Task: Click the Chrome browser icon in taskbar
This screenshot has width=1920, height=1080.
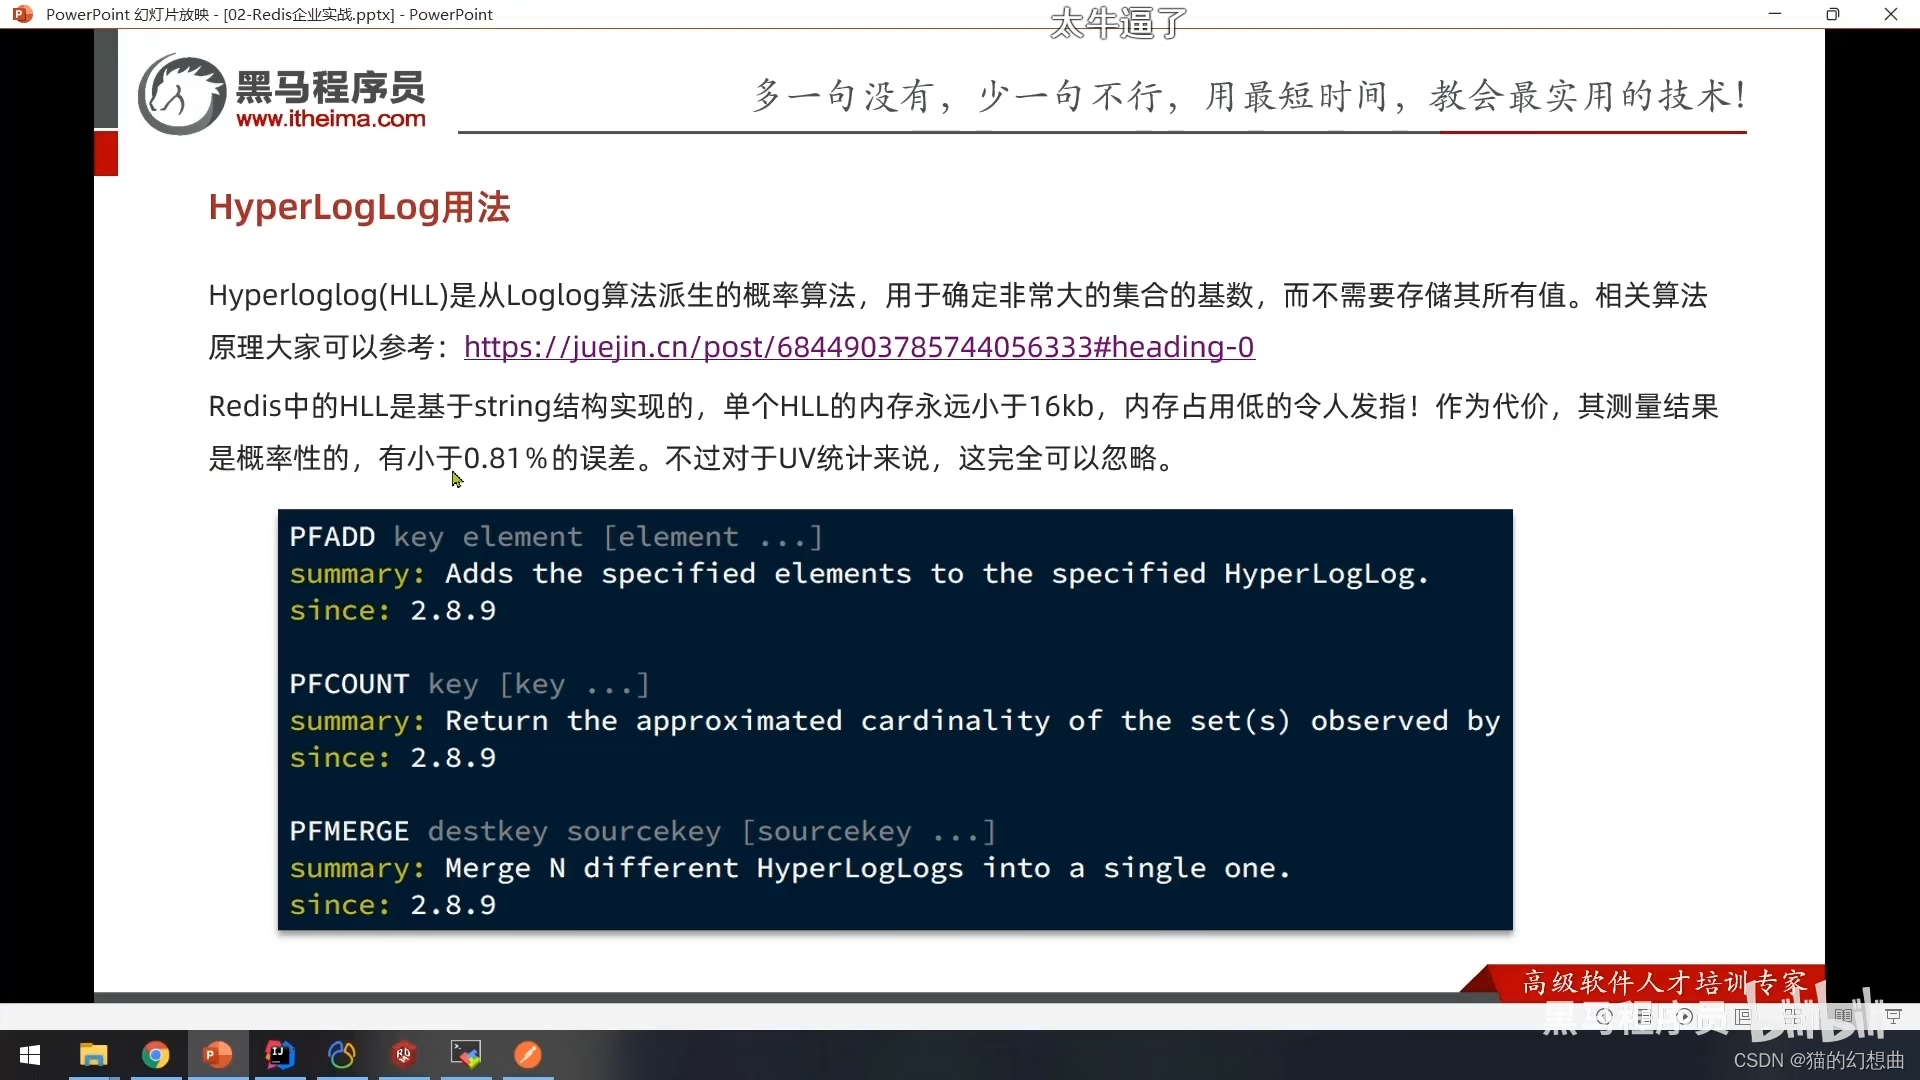Action: point(156,1054)
